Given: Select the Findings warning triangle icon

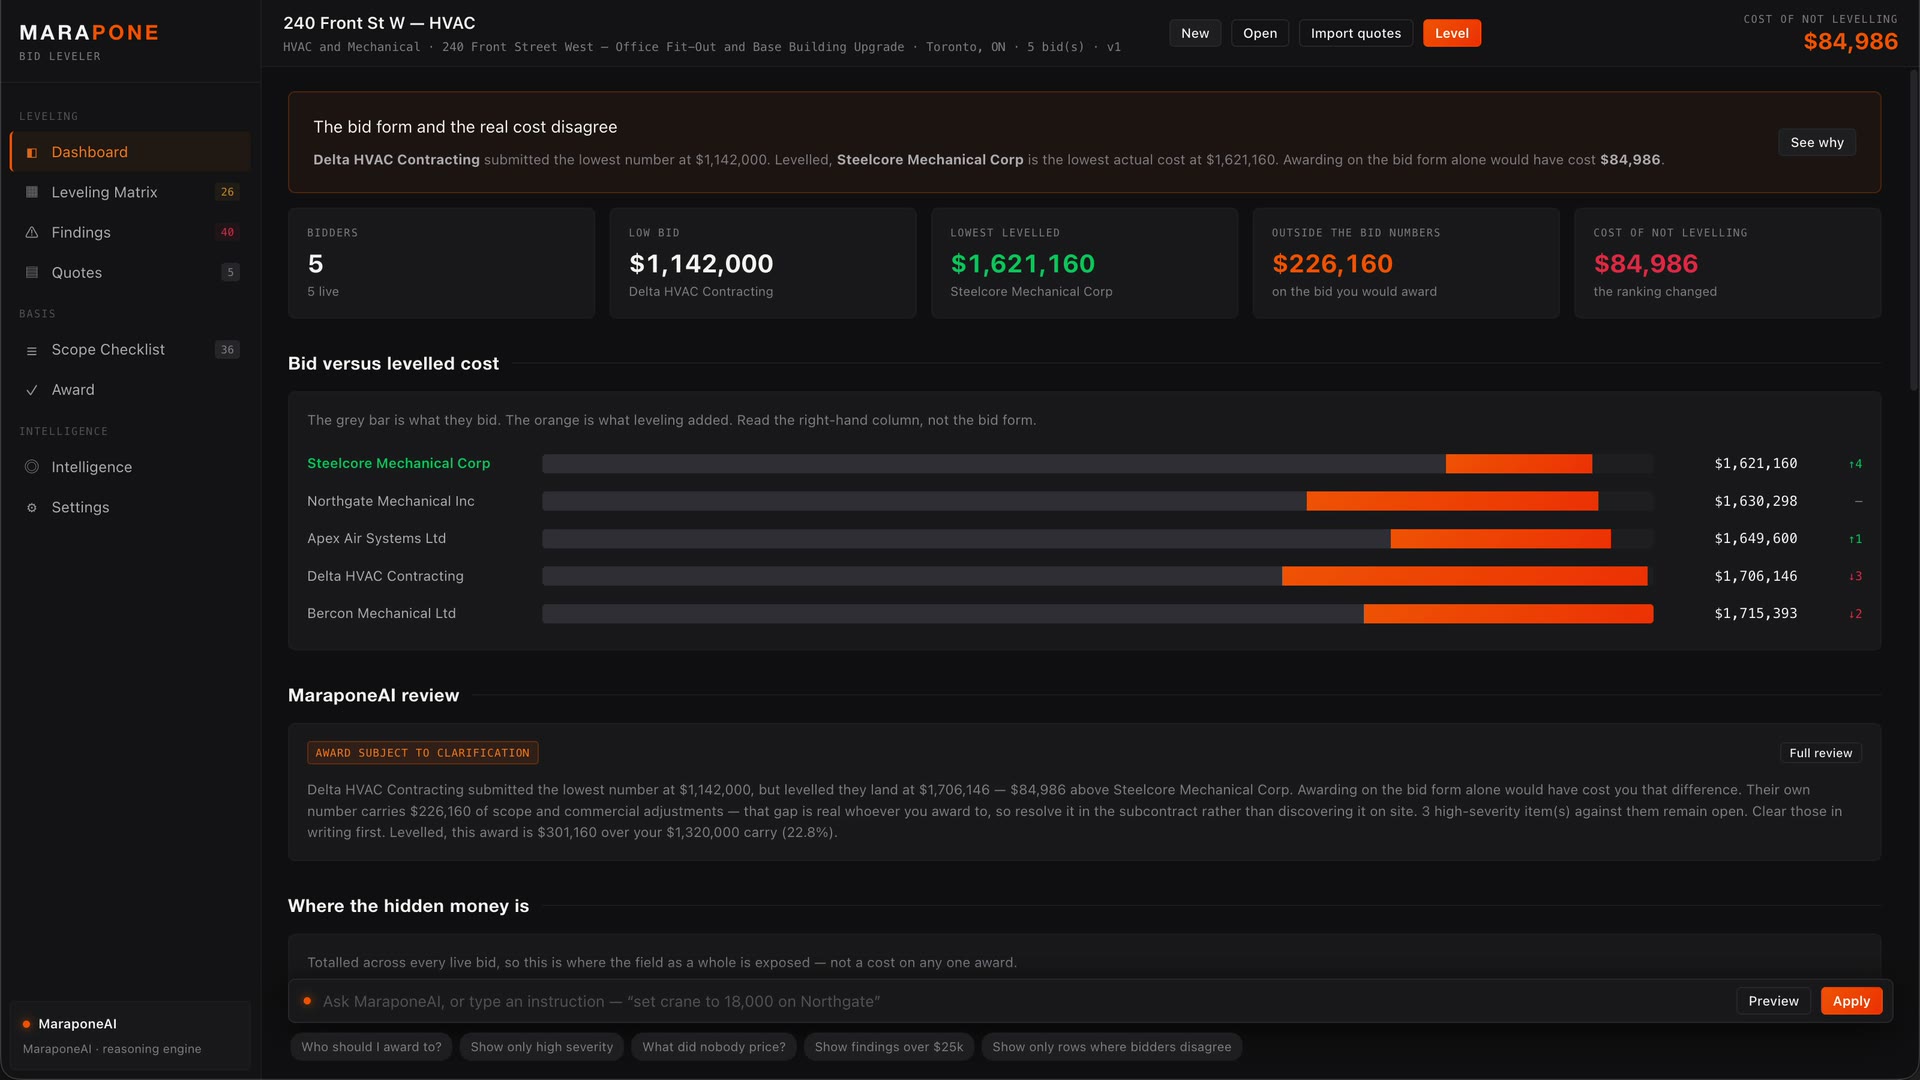Looking at the screenshot, I should coord(32,232).
